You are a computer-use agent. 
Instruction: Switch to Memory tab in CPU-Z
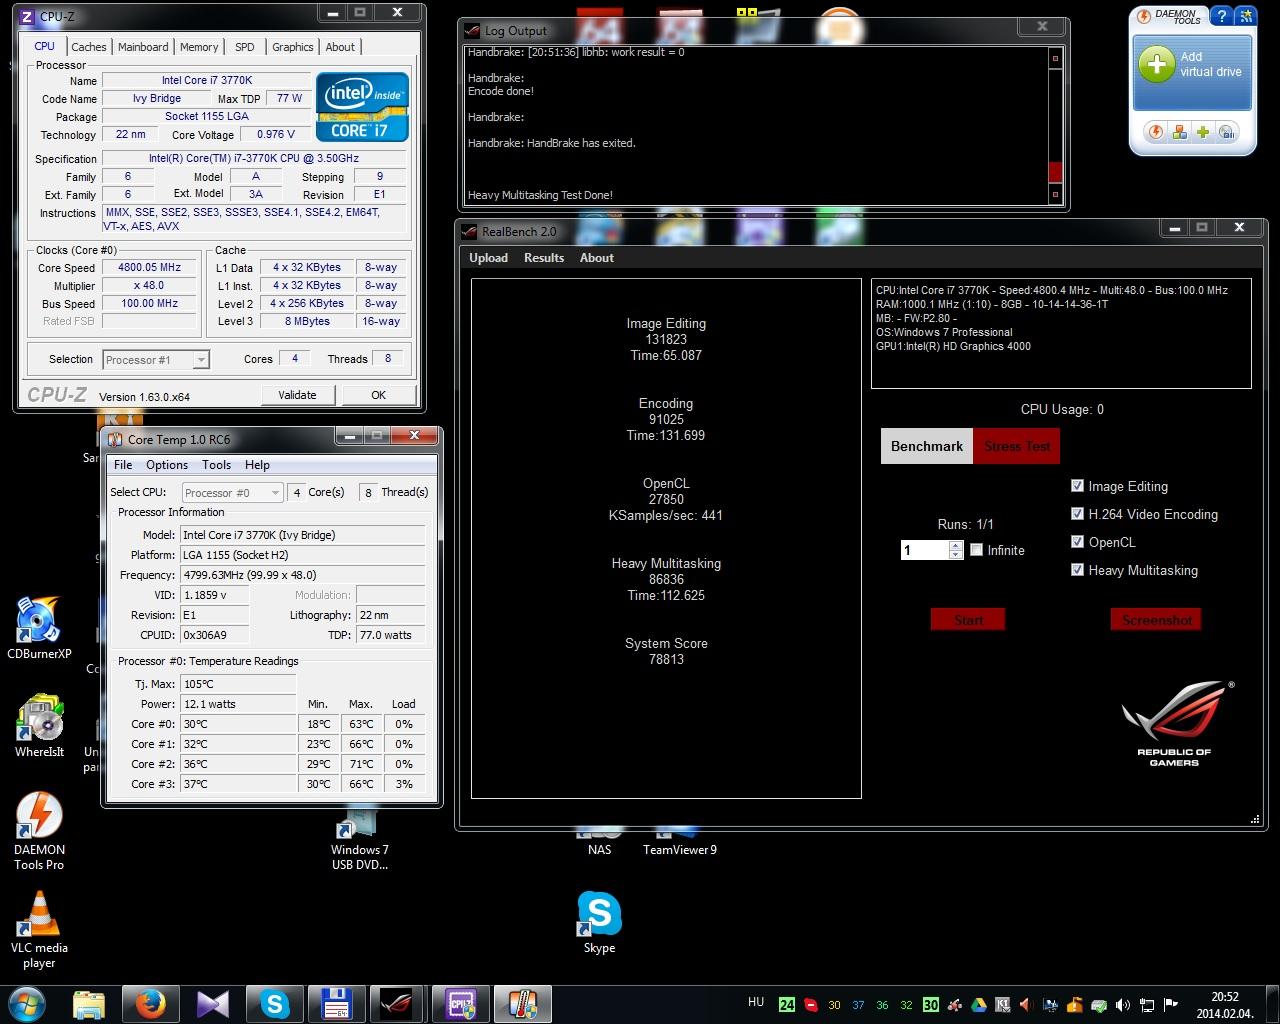pyautogui.click(x=199, y=47)
